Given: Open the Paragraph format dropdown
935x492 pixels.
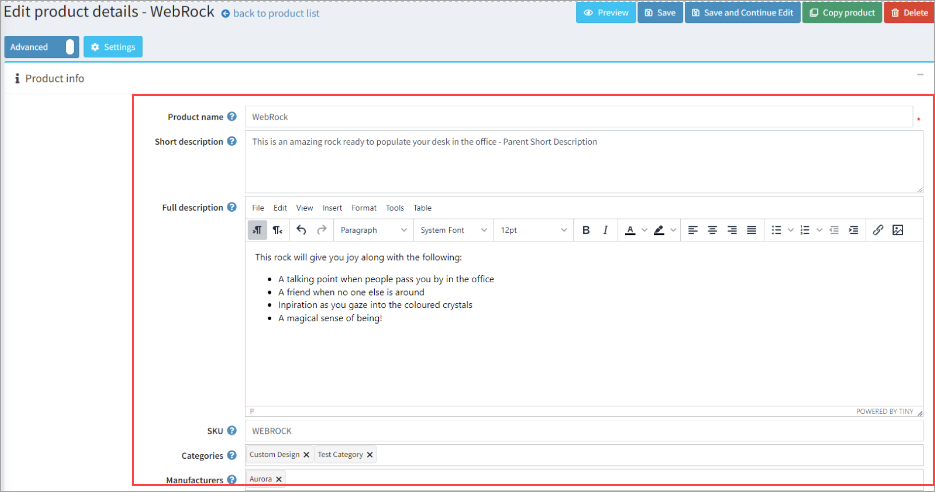Looking at the screenshot, I should (373, 230).
